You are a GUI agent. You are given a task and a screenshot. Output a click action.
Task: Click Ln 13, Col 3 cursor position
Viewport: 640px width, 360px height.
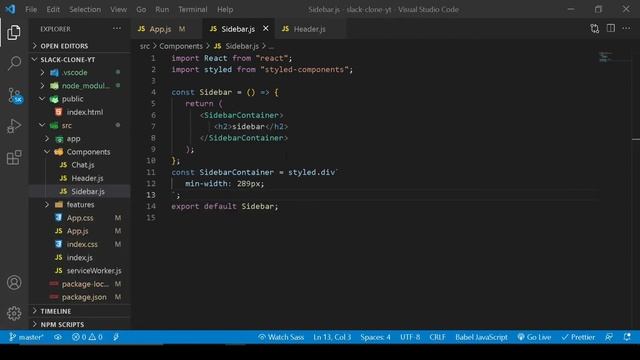(x=332, y=337)
